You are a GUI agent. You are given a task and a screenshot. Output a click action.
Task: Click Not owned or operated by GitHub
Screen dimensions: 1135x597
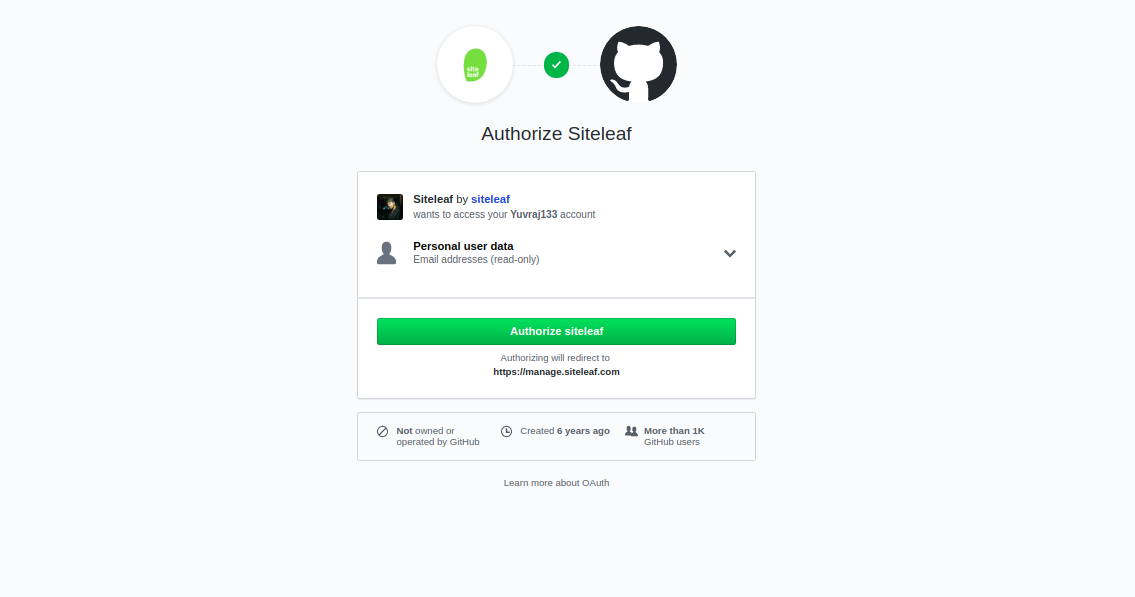tap(437, 436)
